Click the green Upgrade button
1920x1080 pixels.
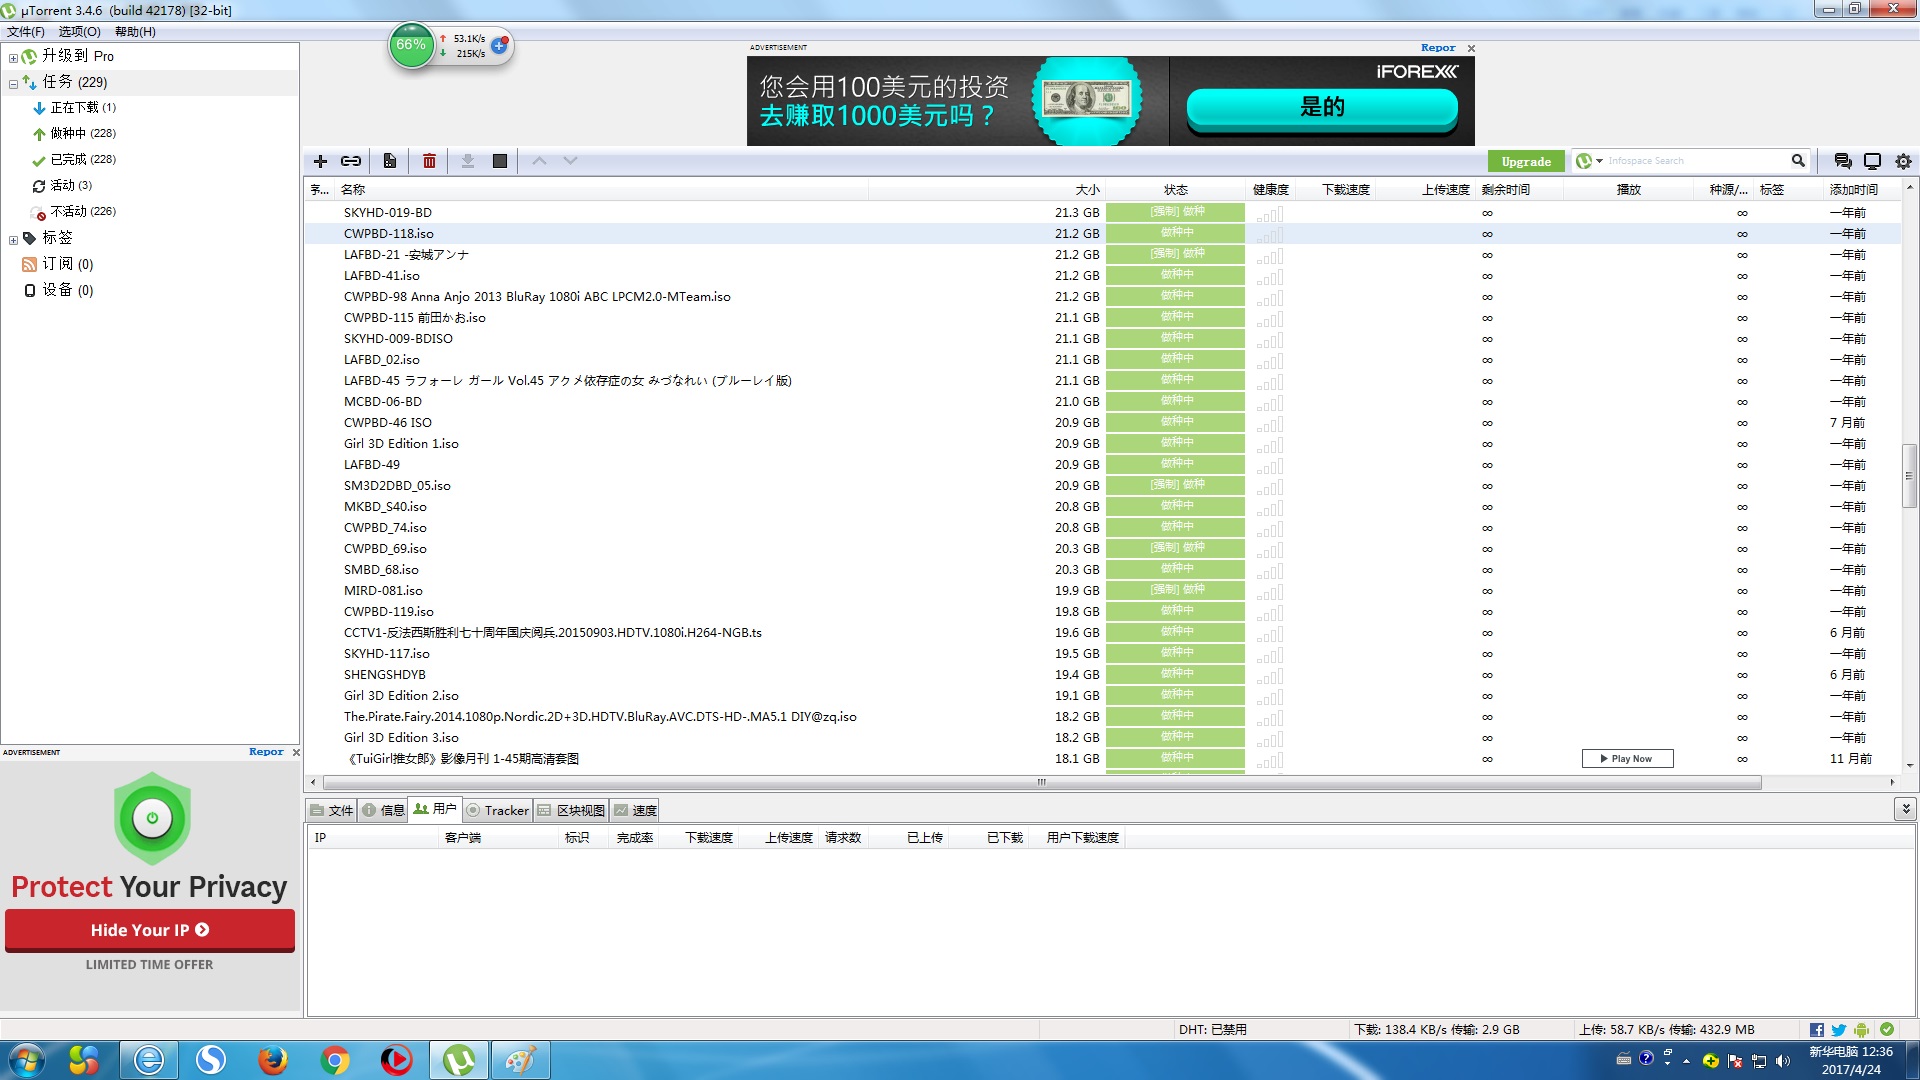pos(1525,161)
